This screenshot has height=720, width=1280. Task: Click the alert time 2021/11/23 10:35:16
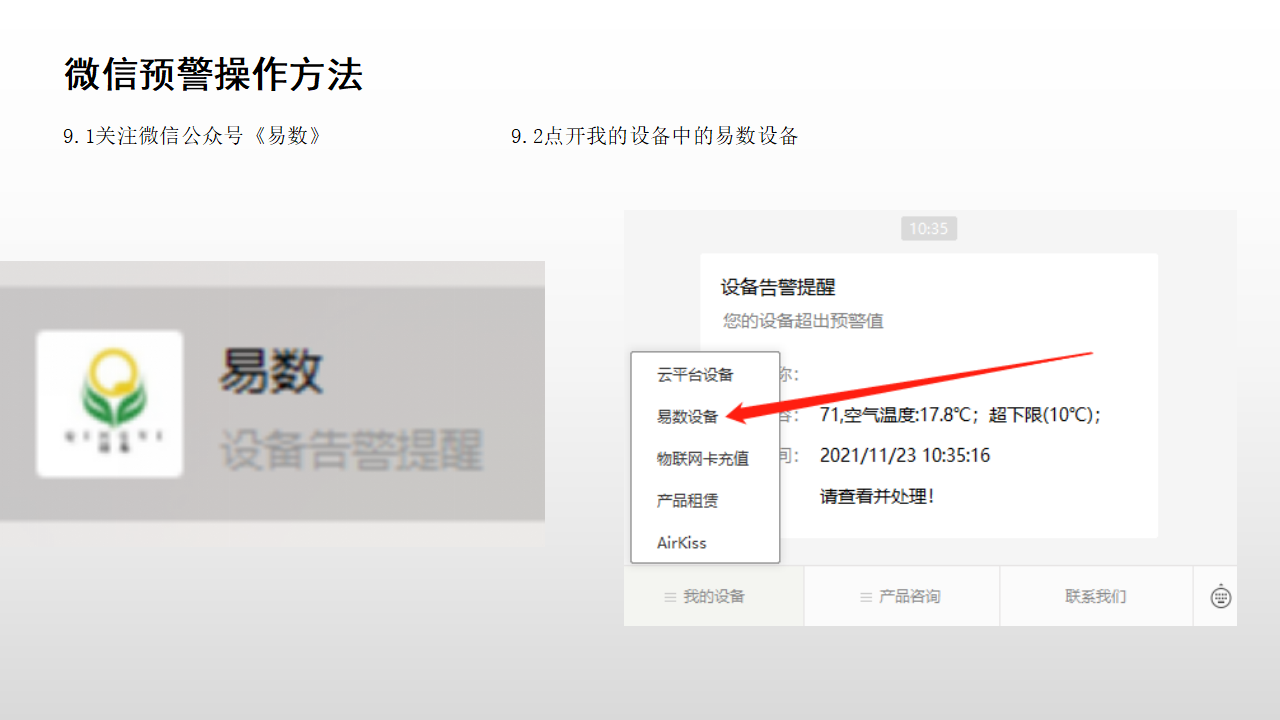click(904, 456)
